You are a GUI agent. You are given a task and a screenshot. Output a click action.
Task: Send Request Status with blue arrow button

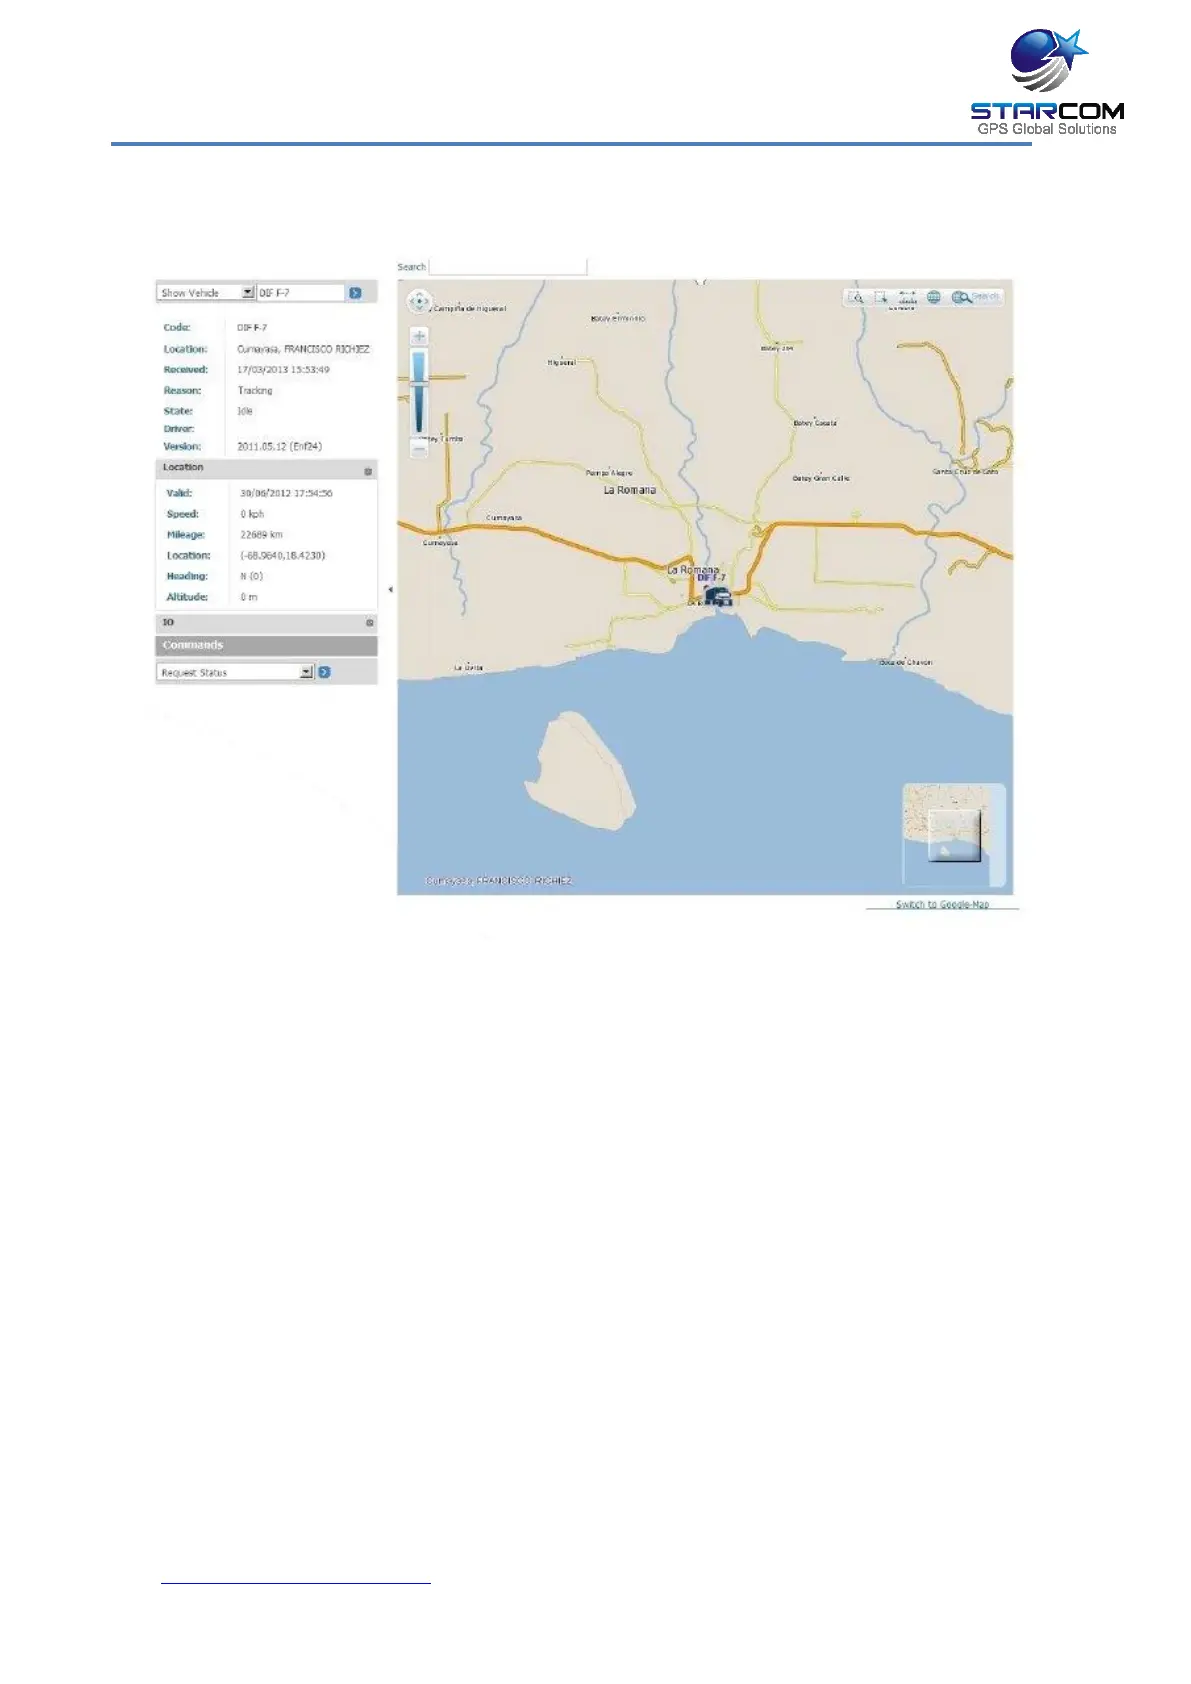[324, 672]
